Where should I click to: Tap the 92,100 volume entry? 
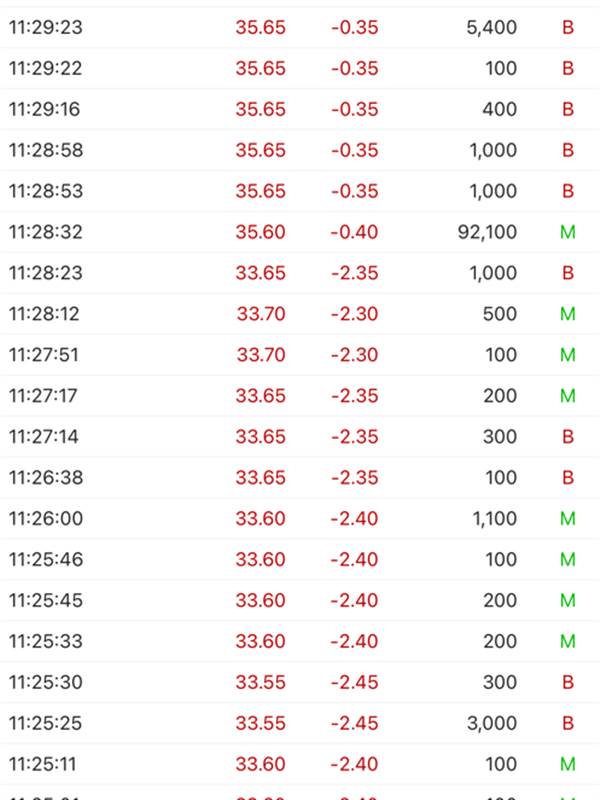487,232
